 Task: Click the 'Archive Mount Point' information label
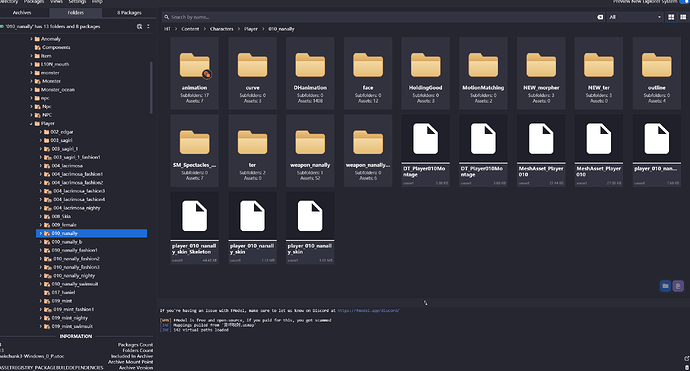pyautogui.click(x=131, y=362)
